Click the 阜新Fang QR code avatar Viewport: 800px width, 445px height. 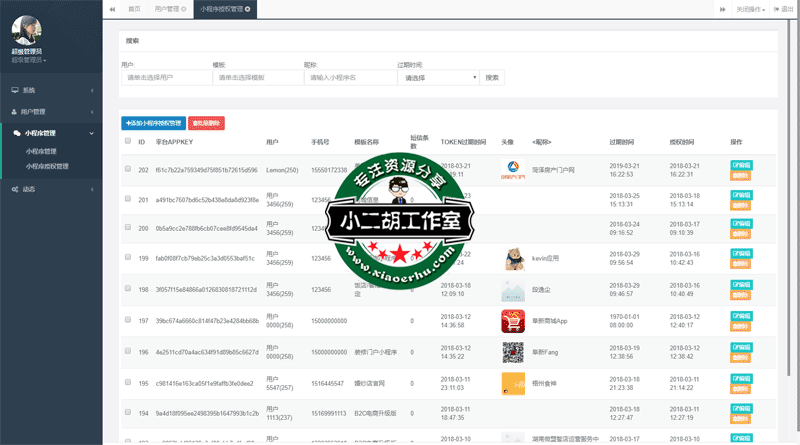(513, 352)
